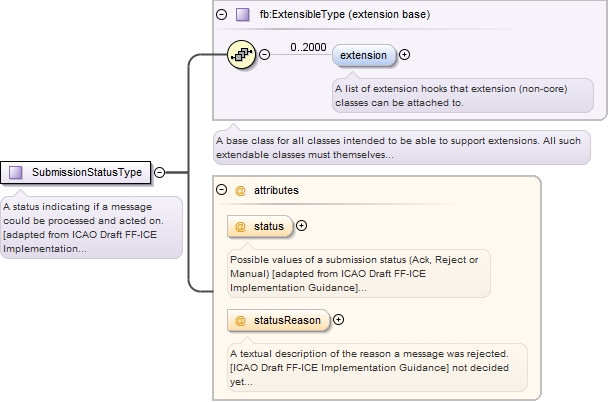609x402 pixels.
Task: Click the sequence compositor icon
Action: (x=241, y=55)
